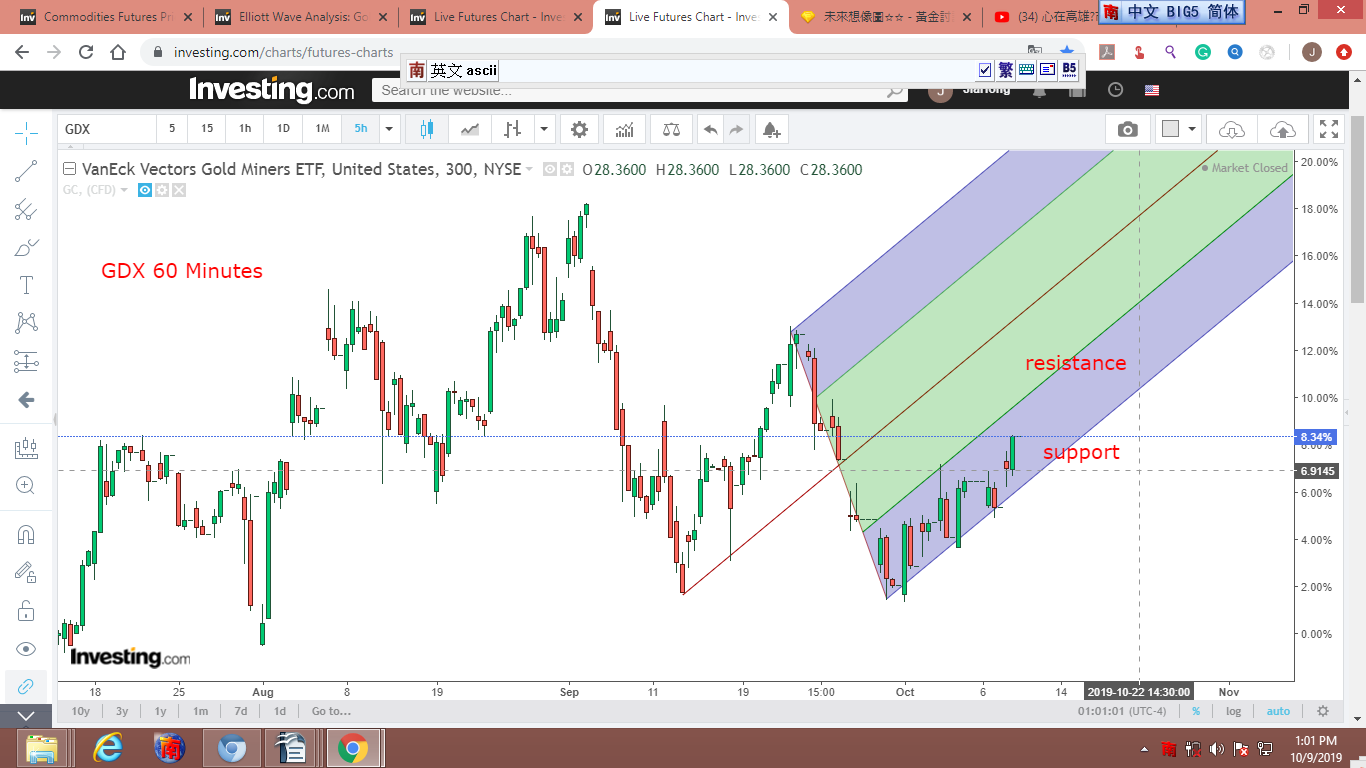The width and height of the screenshot is (1366, 768).
Task: Redo the chart action
Action: [736, 129]
